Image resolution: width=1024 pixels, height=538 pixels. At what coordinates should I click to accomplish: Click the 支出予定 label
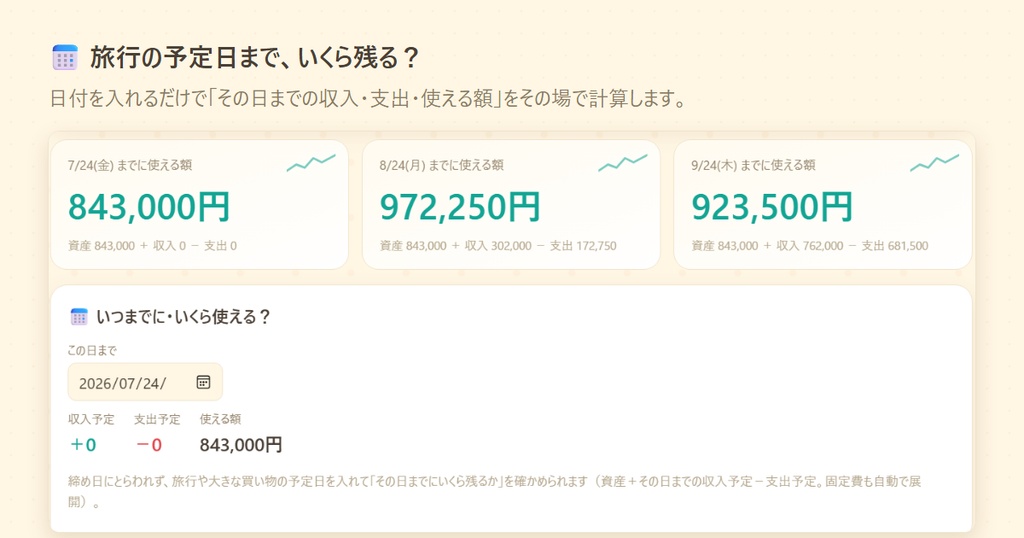click(x=157, y=419)
